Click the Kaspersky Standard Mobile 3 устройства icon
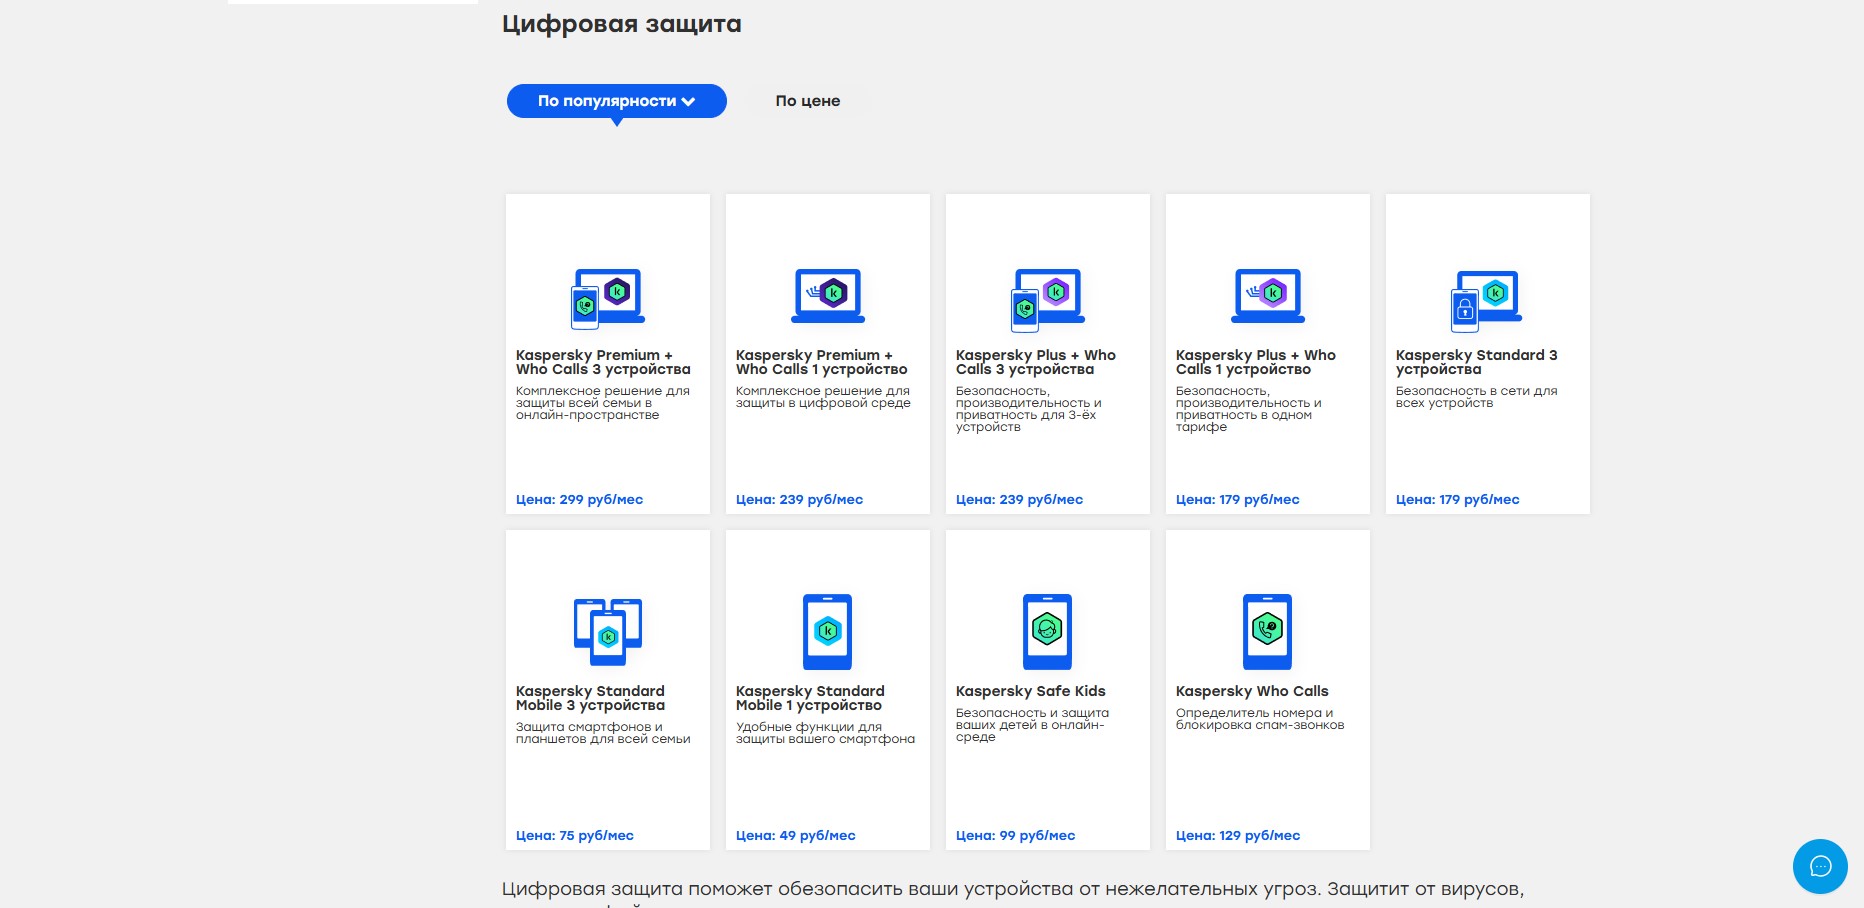 click(x=608, y=631)
